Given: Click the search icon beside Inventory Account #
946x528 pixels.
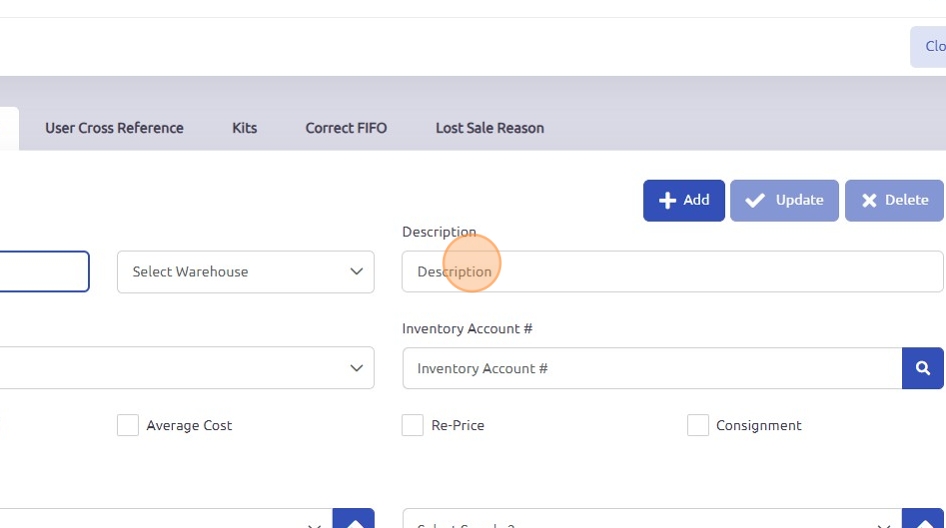Looking at the screenshot, I should tap(922, 368).
